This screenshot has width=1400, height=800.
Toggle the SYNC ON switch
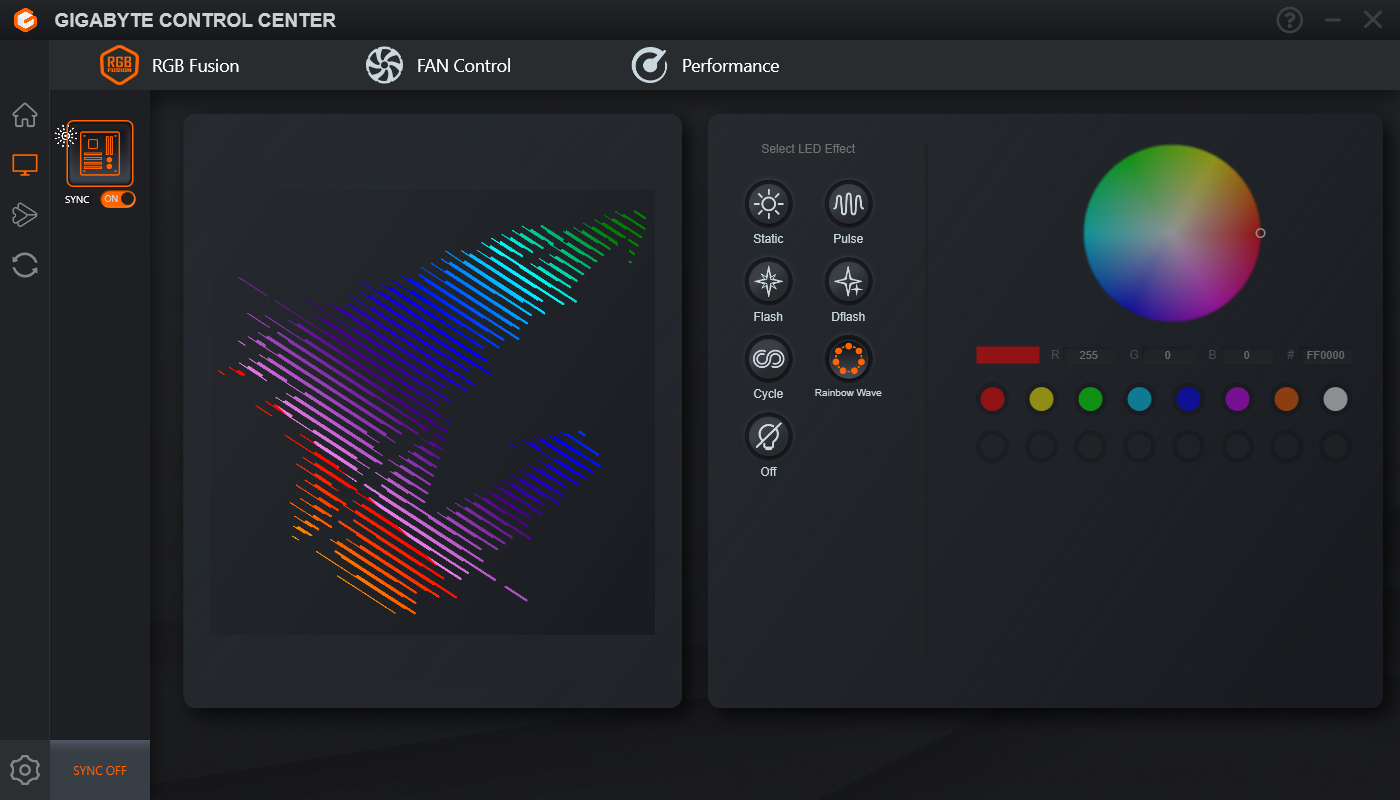118,199
